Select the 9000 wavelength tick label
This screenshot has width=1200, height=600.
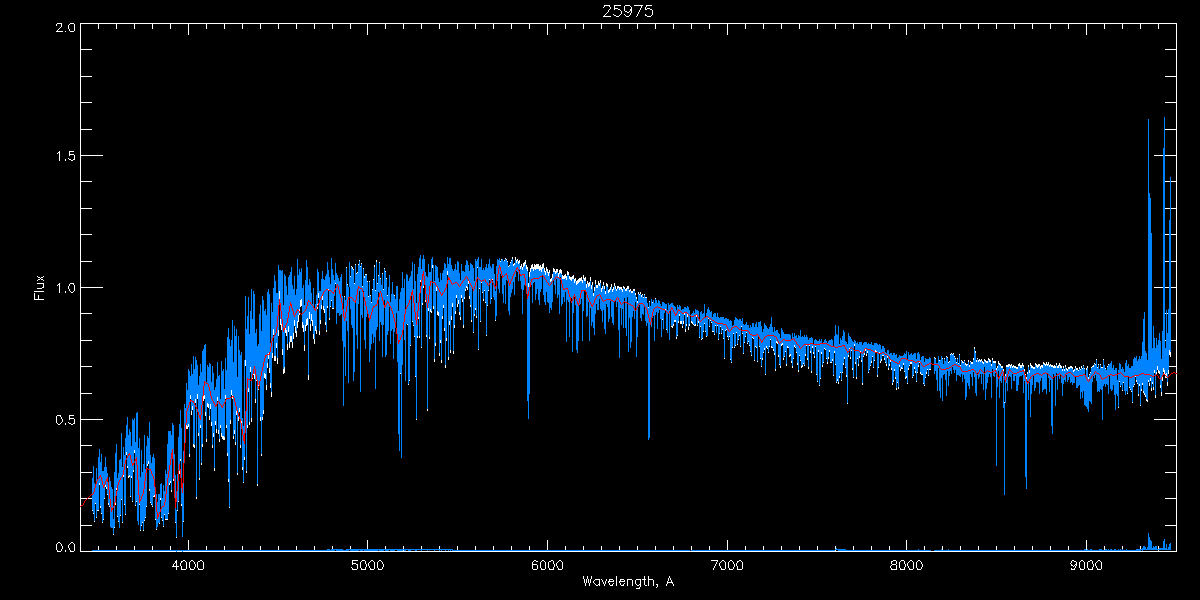click(1087, 564)
